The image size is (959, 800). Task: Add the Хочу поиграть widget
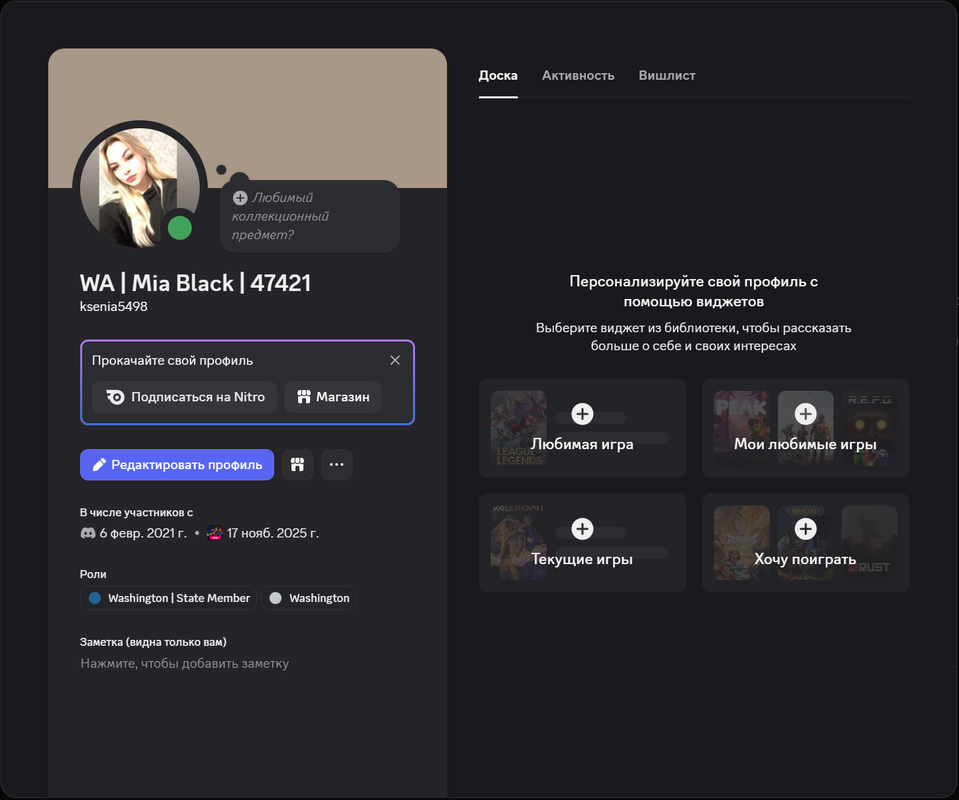click(x=805, y=543)
